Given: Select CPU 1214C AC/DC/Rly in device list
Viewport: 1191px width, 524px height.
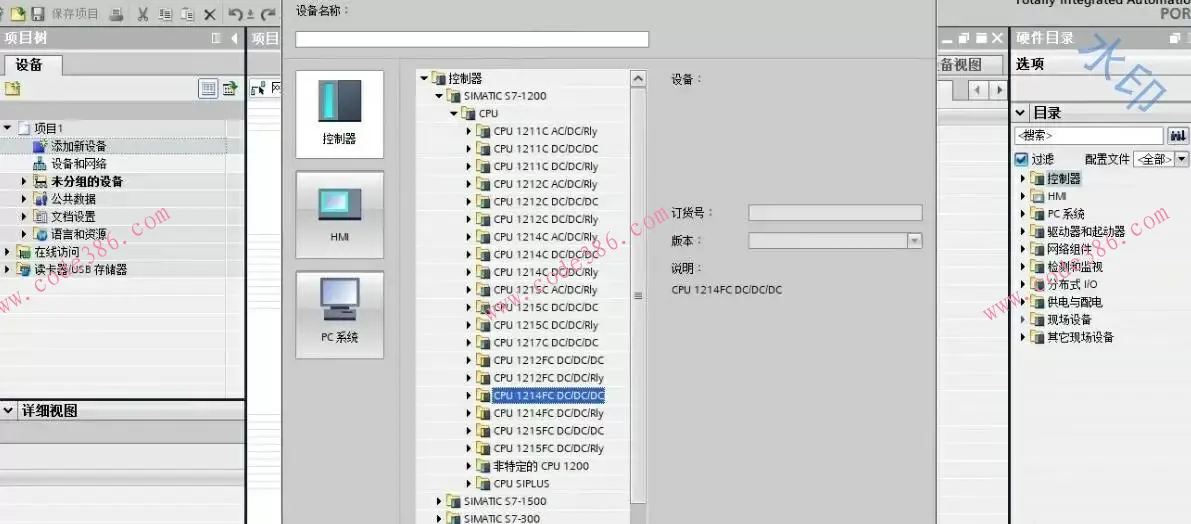Looking at the screenshot, I should point(545,237).
